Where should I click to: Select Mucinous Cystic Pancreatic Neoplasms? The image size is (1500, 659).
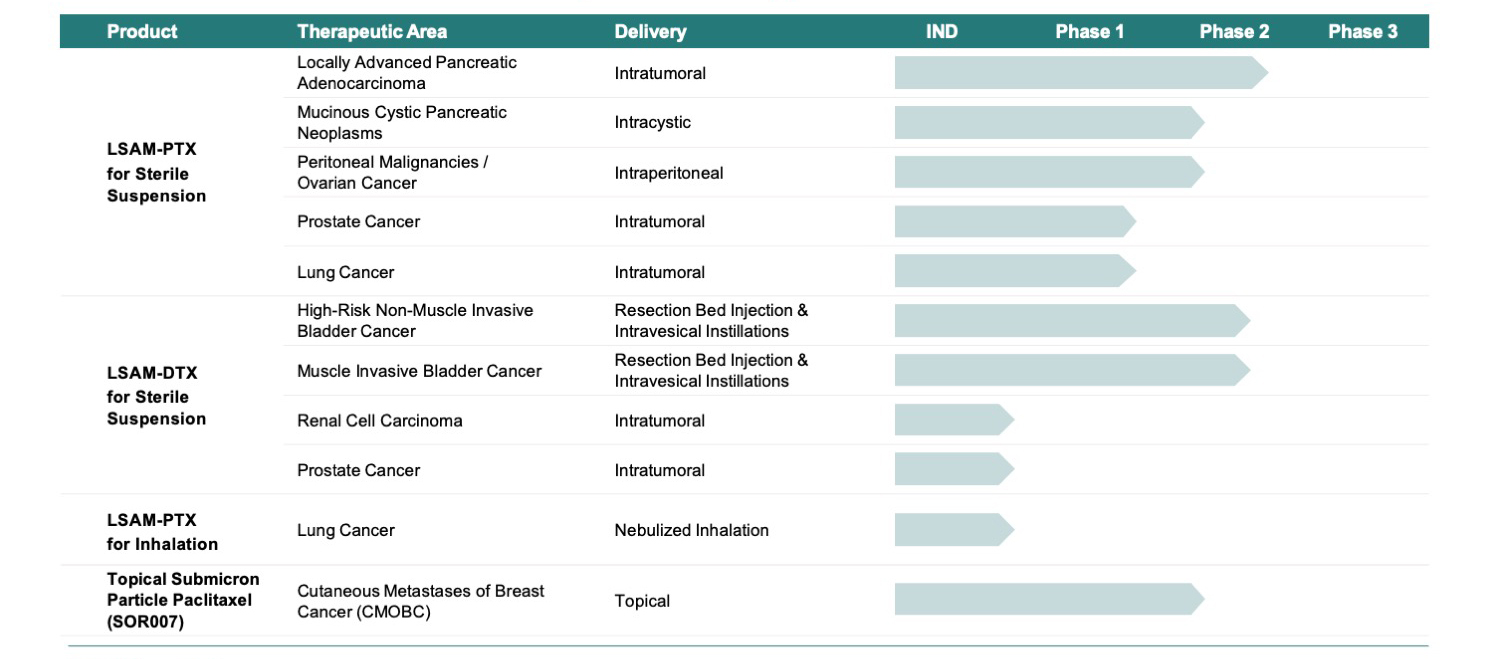(402, 123)
